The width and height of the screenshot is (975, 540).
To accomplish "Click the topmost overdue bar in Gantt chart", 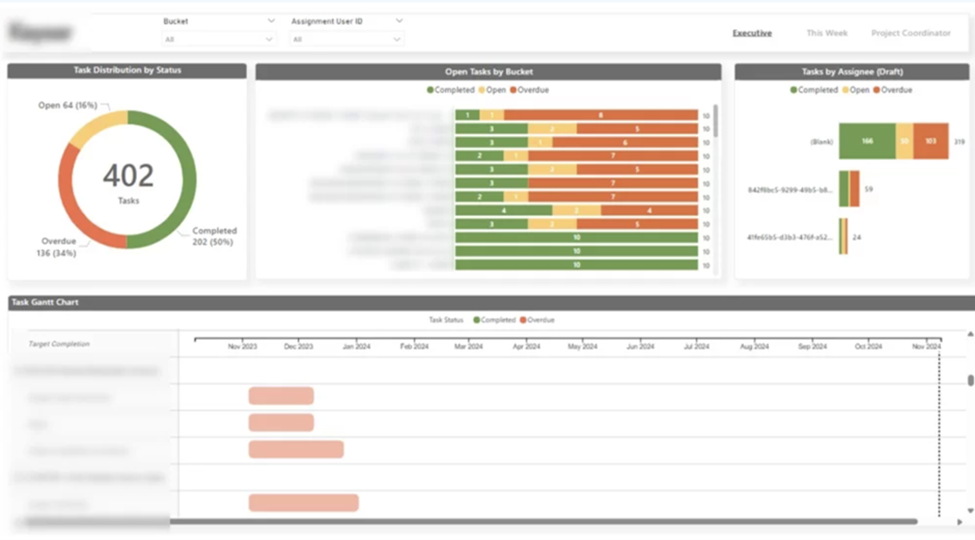I will point(281,396).
